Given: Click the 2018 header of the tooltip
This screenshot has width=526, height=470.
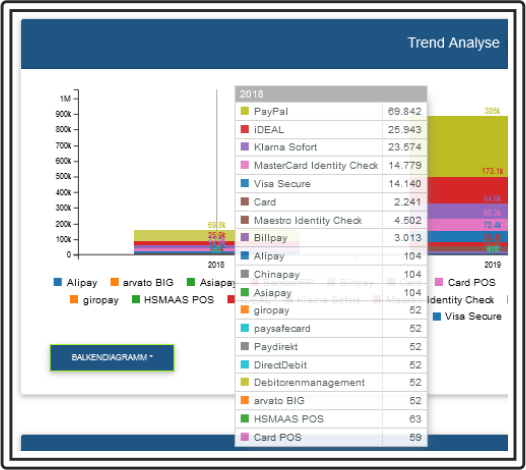Looking at the screenshot, I should point(331,94).
